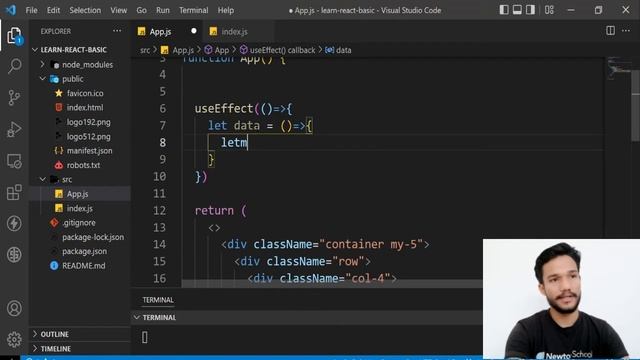
Task: Open the Manage gear icon
Action: click(x=14, y=339)
